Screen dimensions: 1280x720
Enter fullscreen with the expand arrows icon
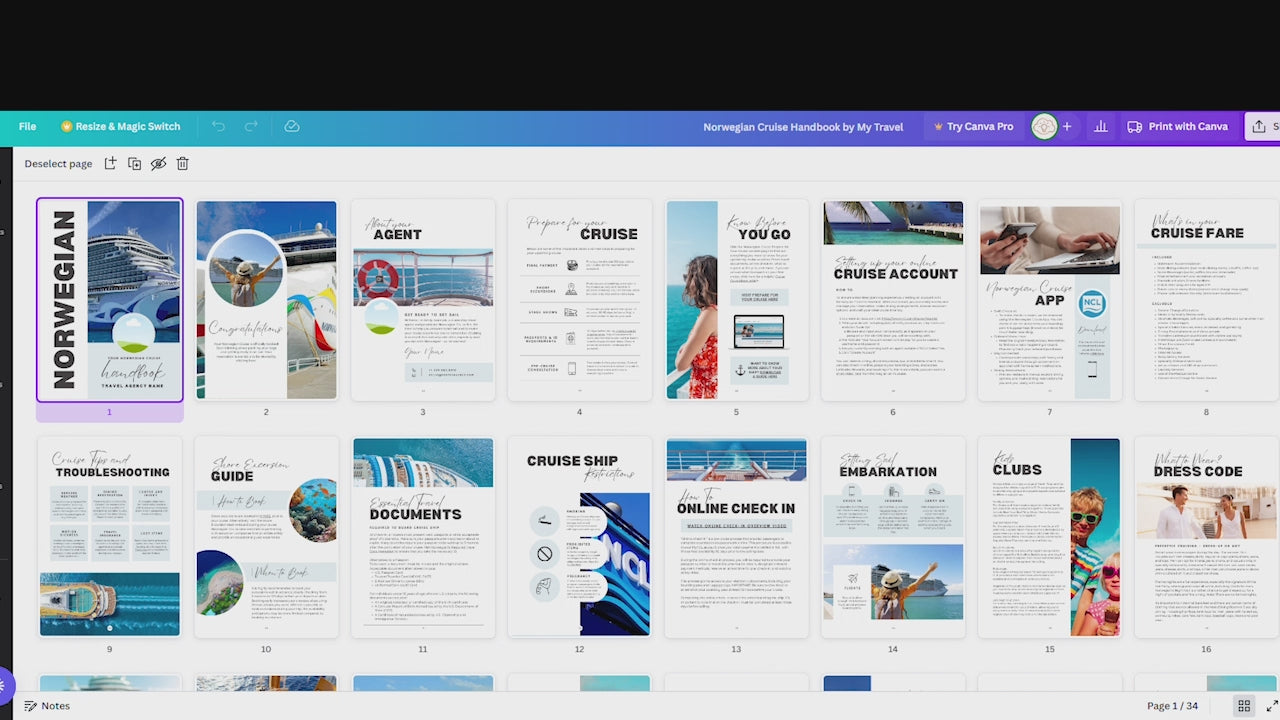pos(1272,706)
